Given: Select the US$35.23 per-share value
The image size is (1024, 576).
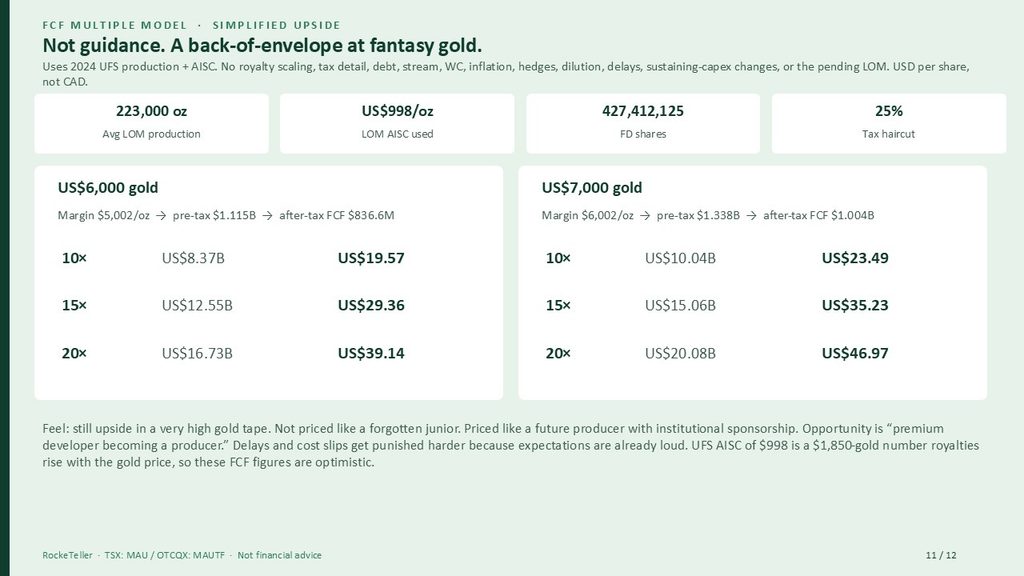Looking at the screenshot, I should (855, 305).
